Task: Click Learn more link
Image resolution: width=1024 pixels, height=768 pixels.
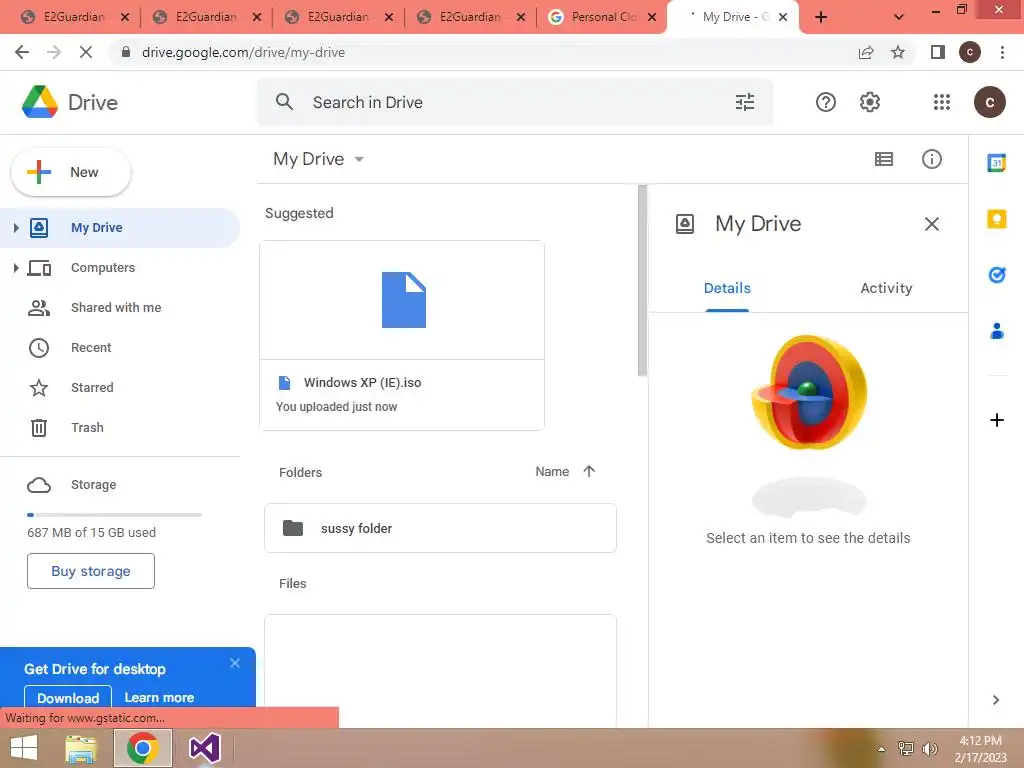Action: tap(159, 697)
